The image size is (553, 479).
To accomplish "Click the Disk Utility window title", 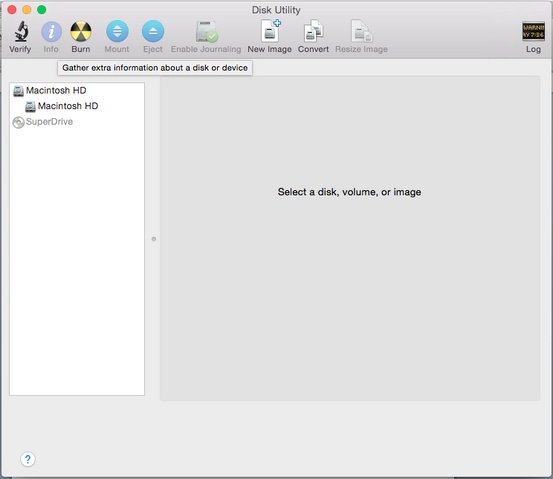I will (276, 10).
